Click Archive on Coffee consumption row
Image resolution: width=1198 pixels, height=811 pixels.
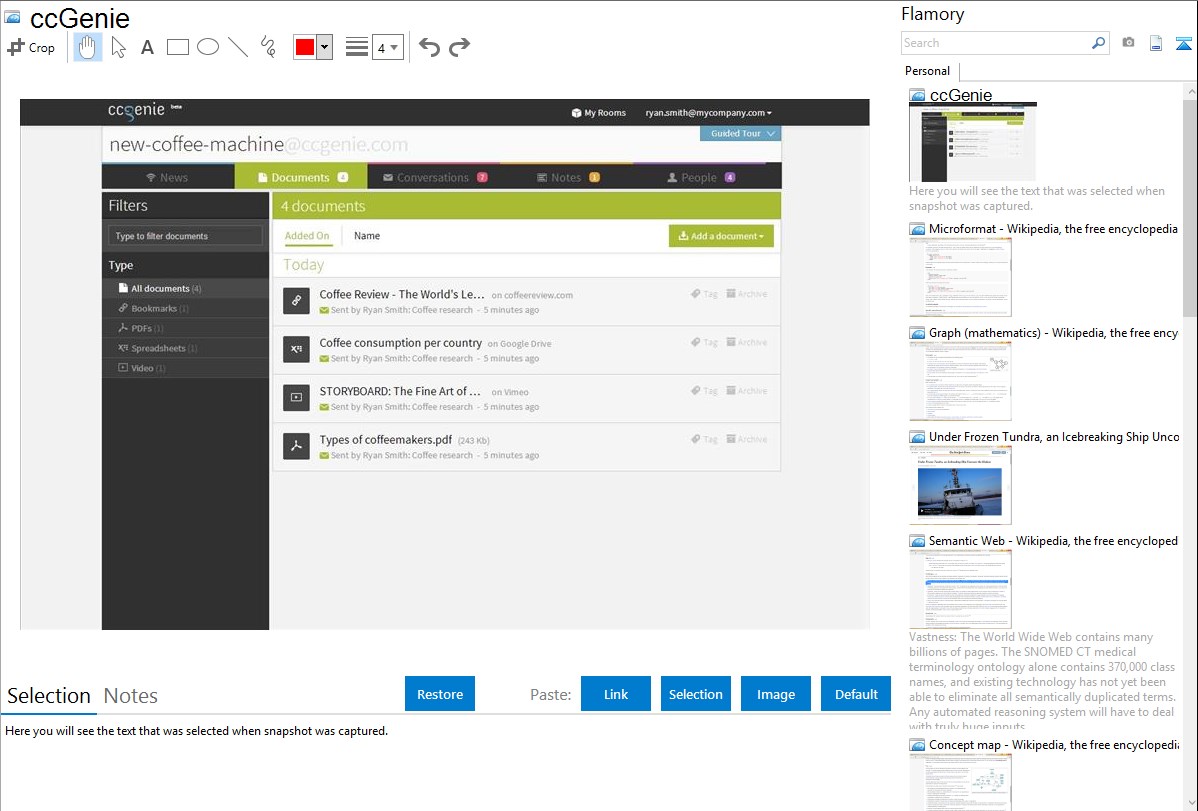click(746, 342)
